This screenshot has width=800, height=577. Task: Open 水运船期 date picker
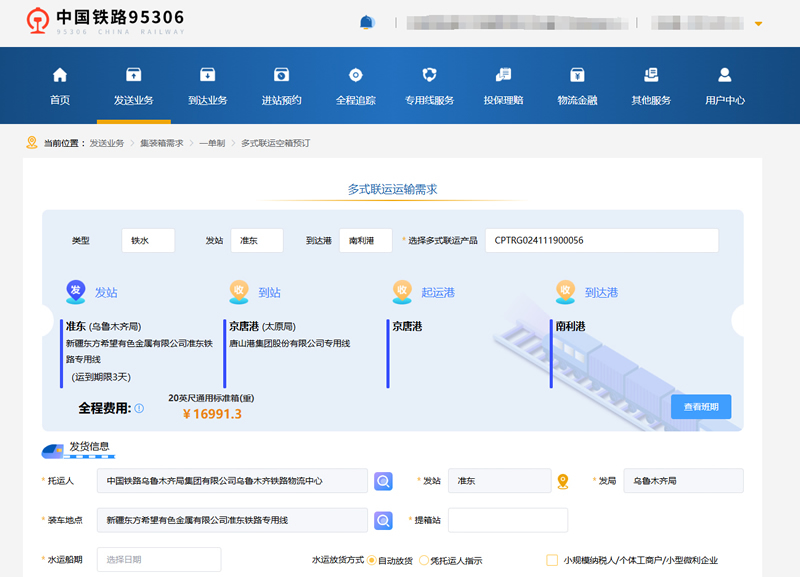tap(159, 559)
